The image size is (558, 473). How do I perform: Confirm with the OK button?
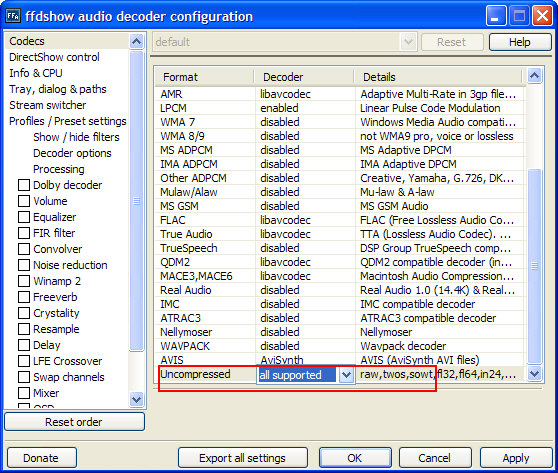click(x=355, y=458)
